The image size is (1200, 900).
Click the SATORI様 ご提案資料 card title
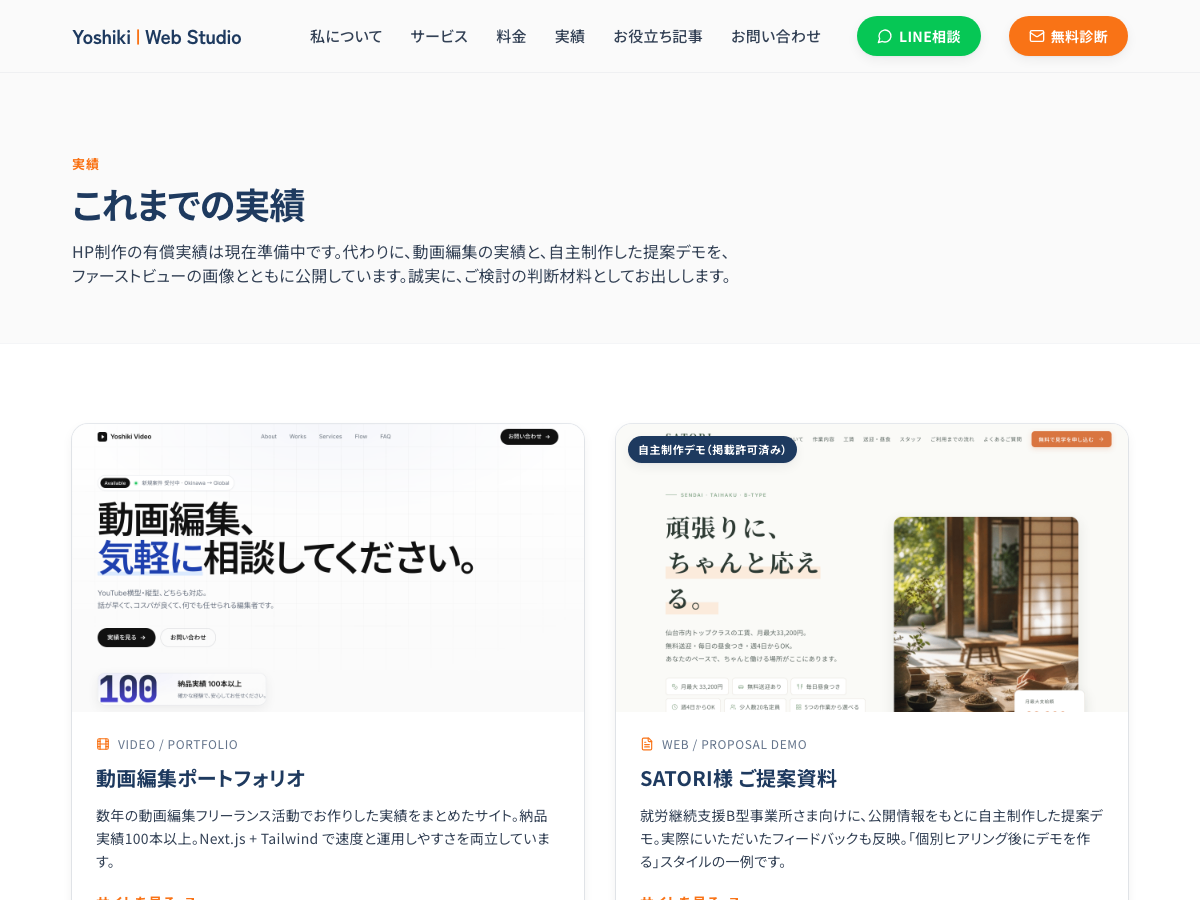[x=738, y=778]
